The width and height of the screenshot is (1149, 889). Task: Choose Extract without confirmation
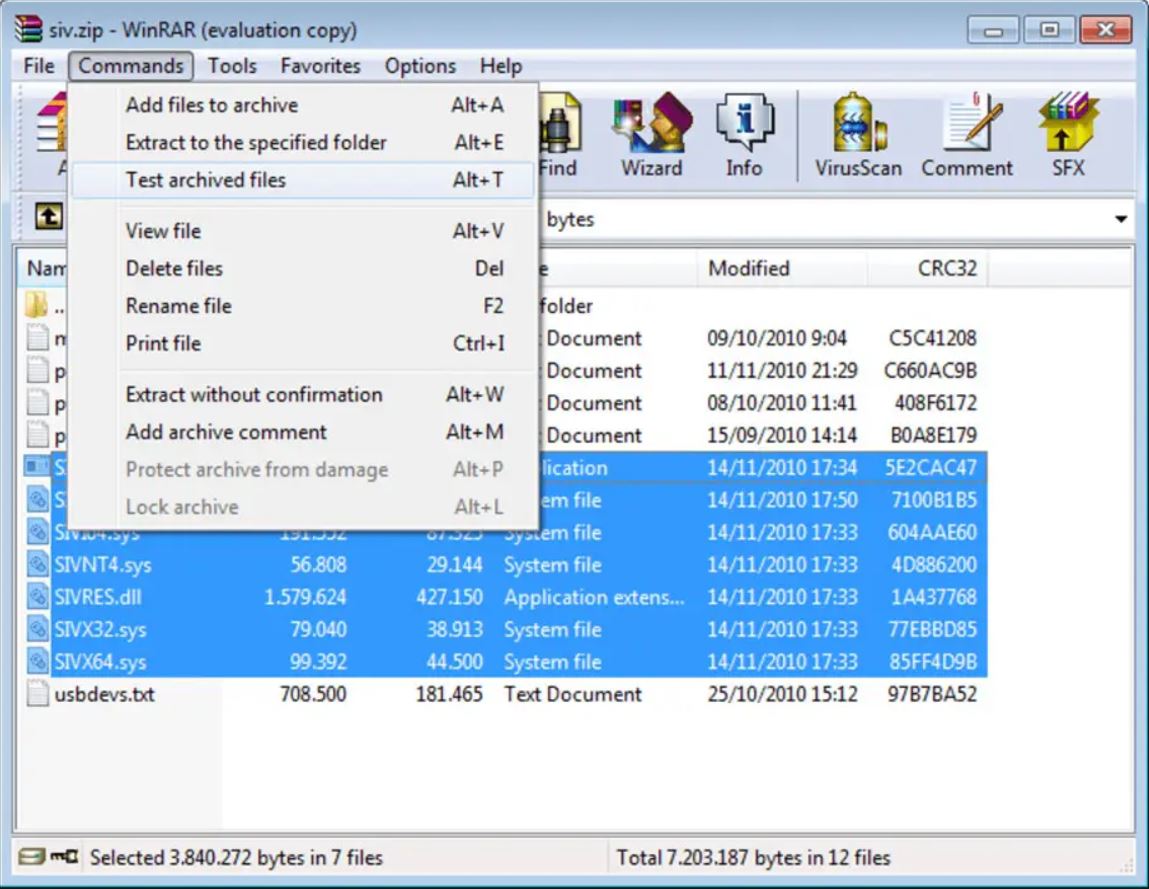(303, 394)
